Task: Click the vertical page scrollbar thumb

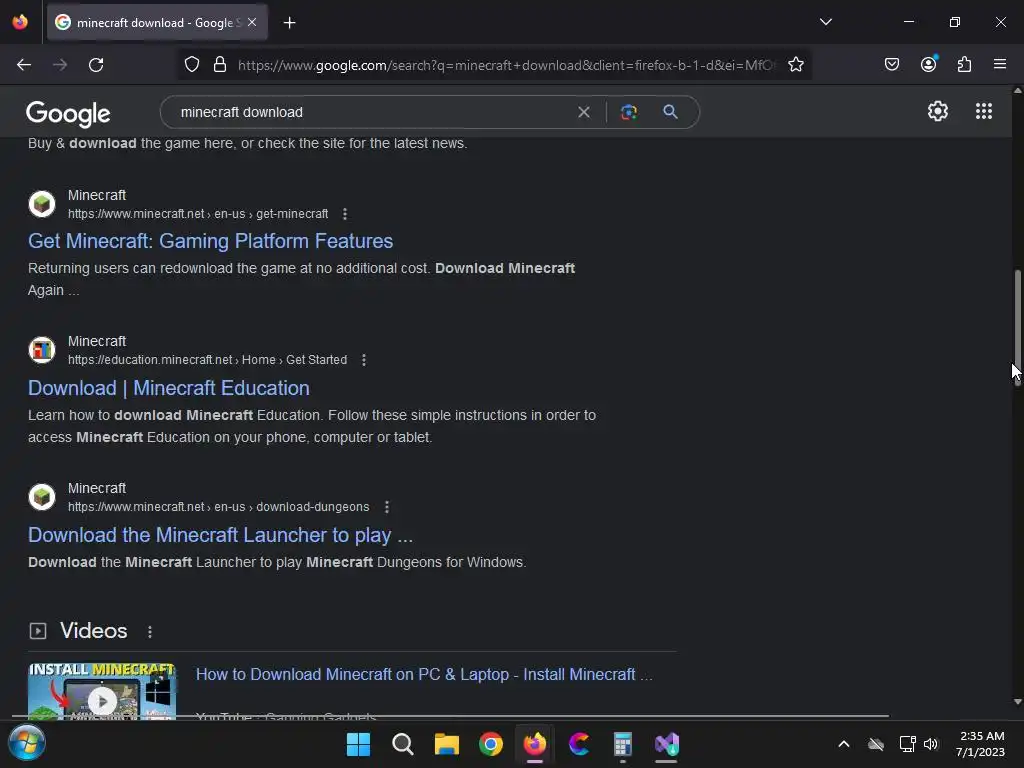Action: tap(1017, 327)
